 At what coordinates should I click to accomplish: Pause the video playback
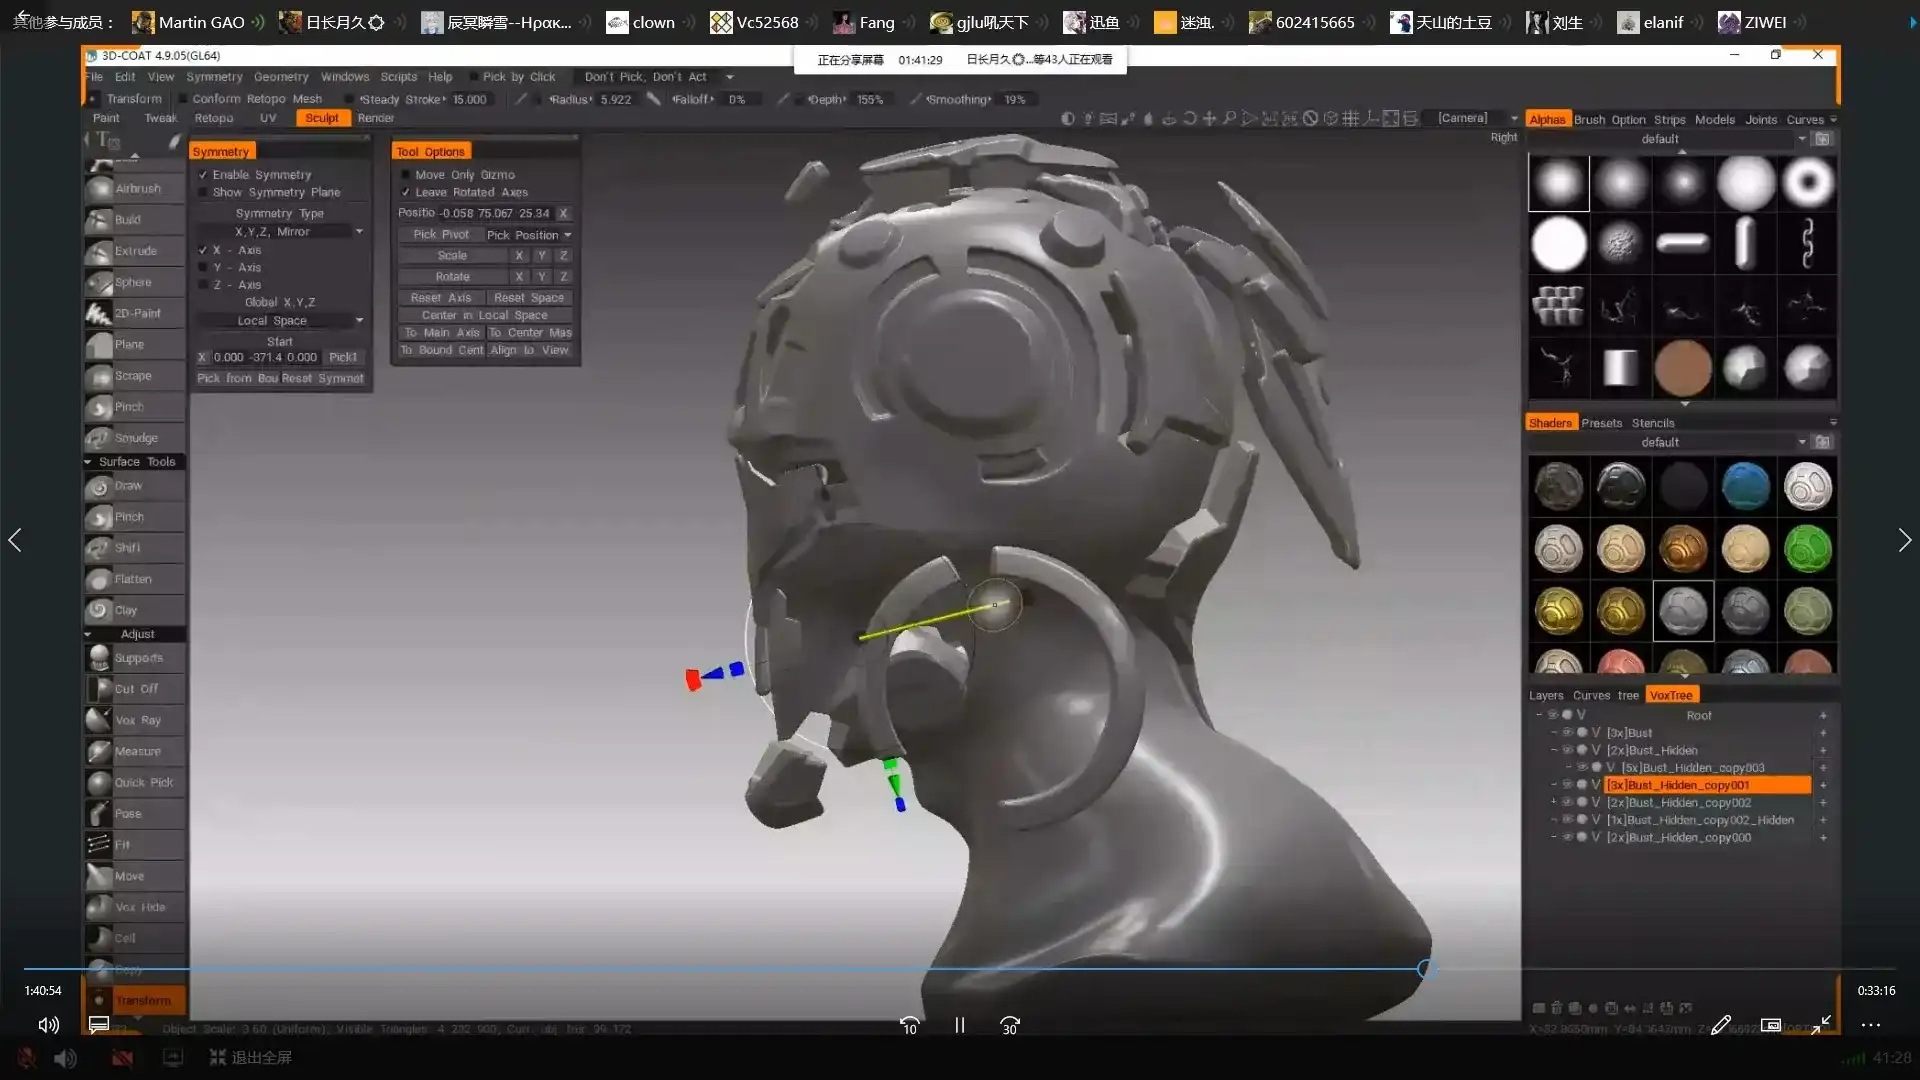(x=960, y=1025)
